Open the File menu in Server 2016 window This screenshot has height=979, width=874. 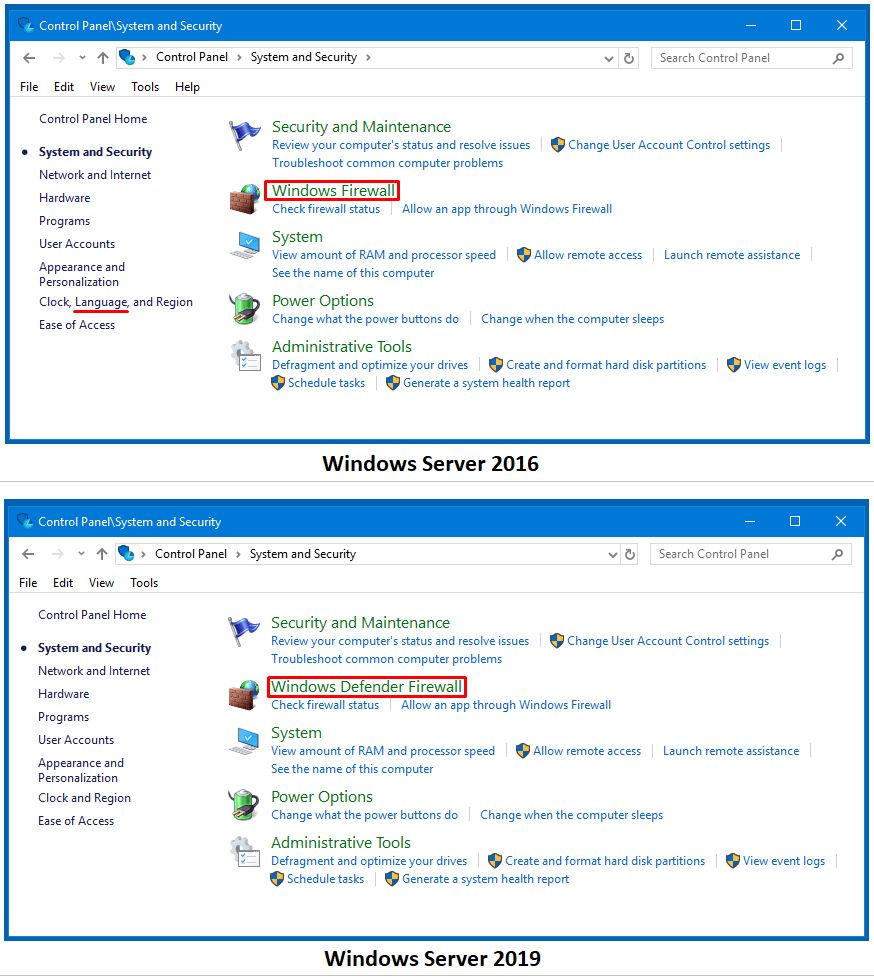(29, 87)
